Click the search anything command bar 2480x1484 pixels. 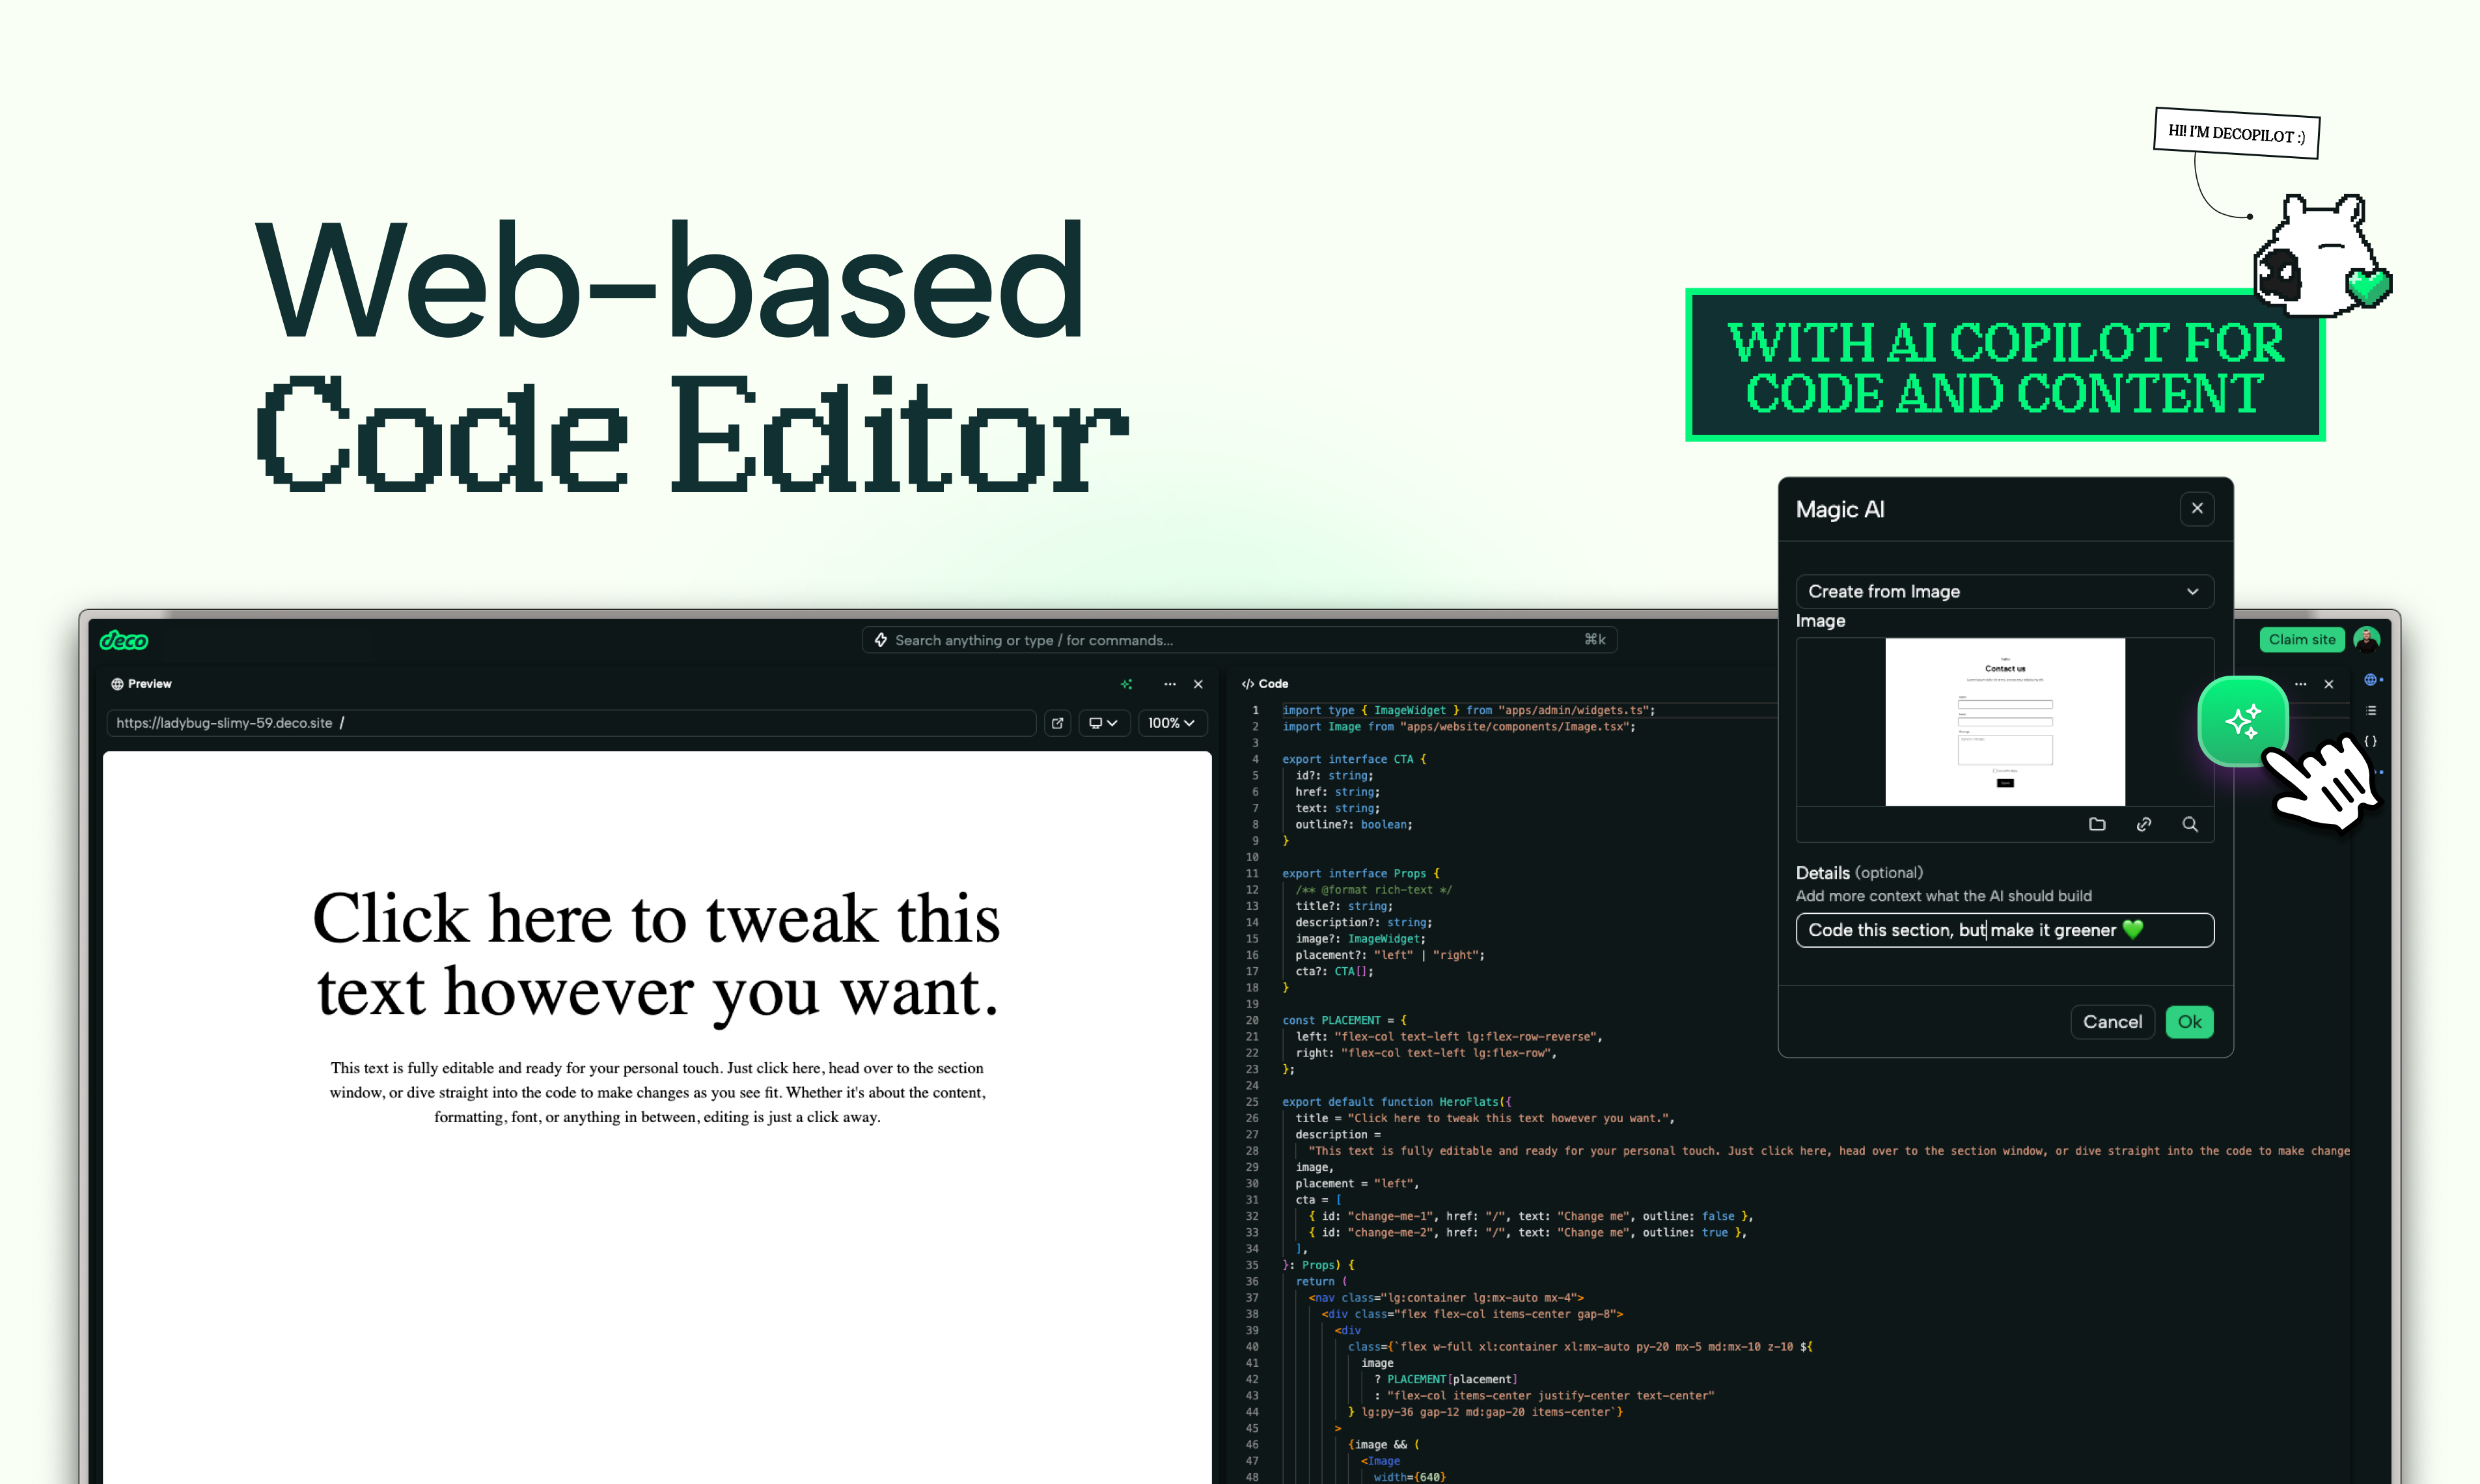[x=1238, y=640]
